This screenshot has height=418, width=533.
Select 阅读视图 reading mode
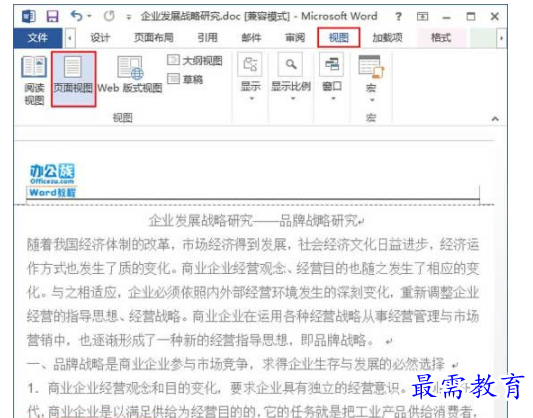pos(34,80)
